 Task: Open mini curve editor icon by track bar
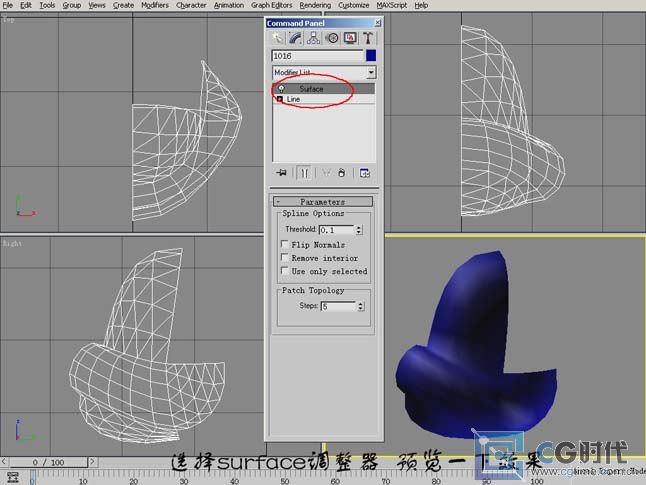(13, 477)
